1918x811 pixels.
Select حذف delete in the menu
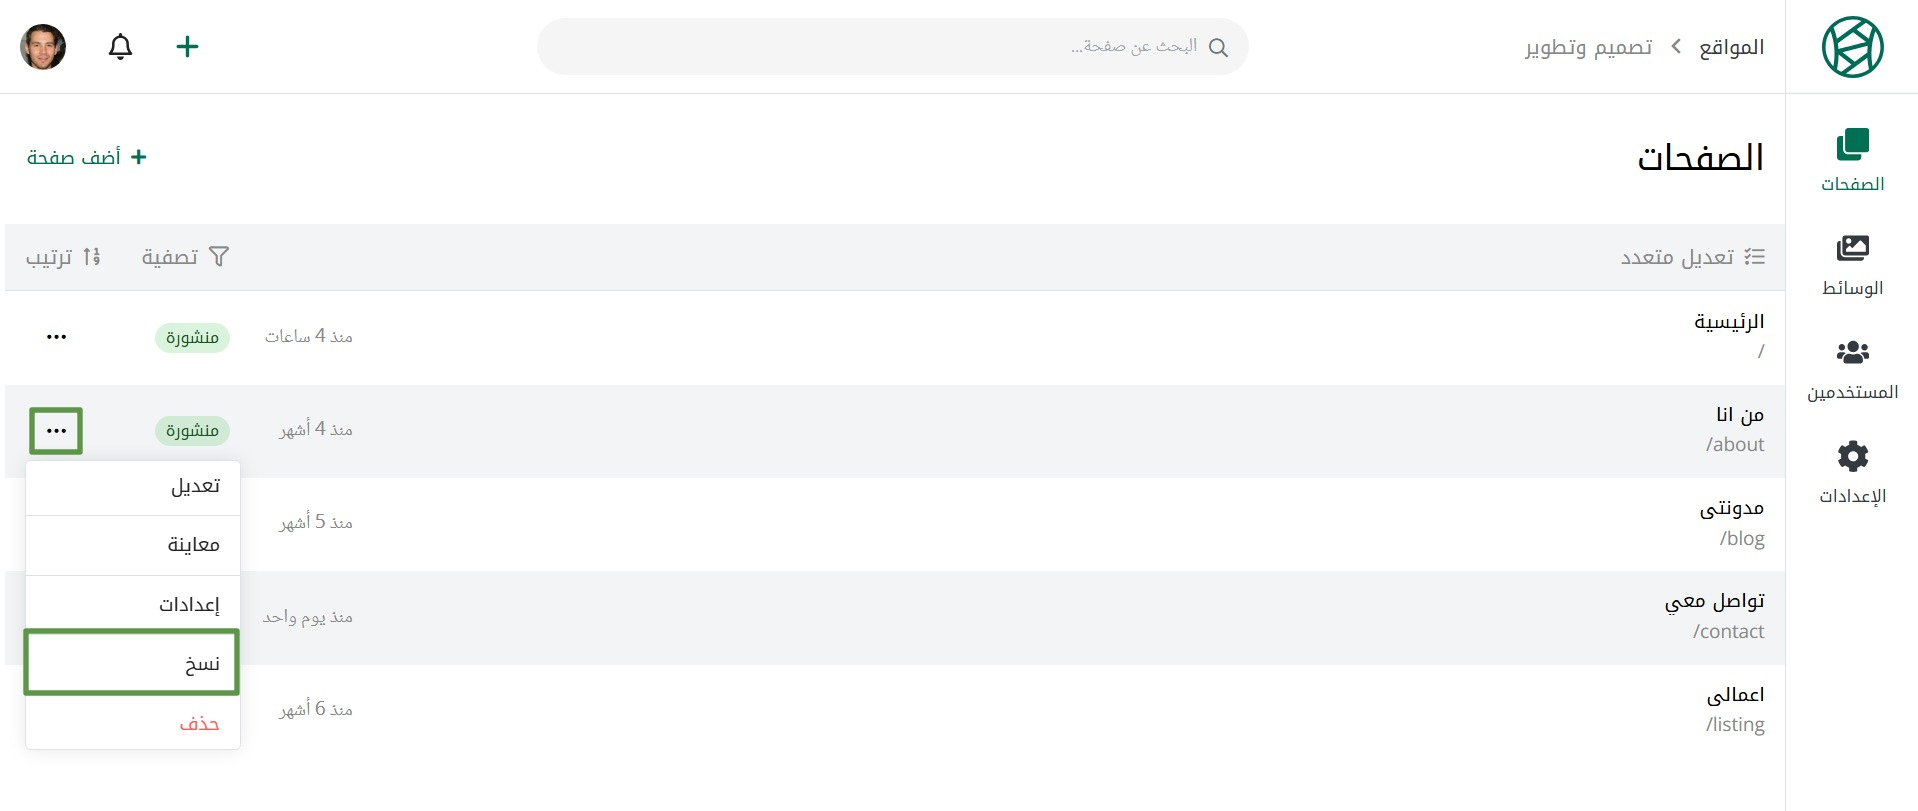point(133,723)
